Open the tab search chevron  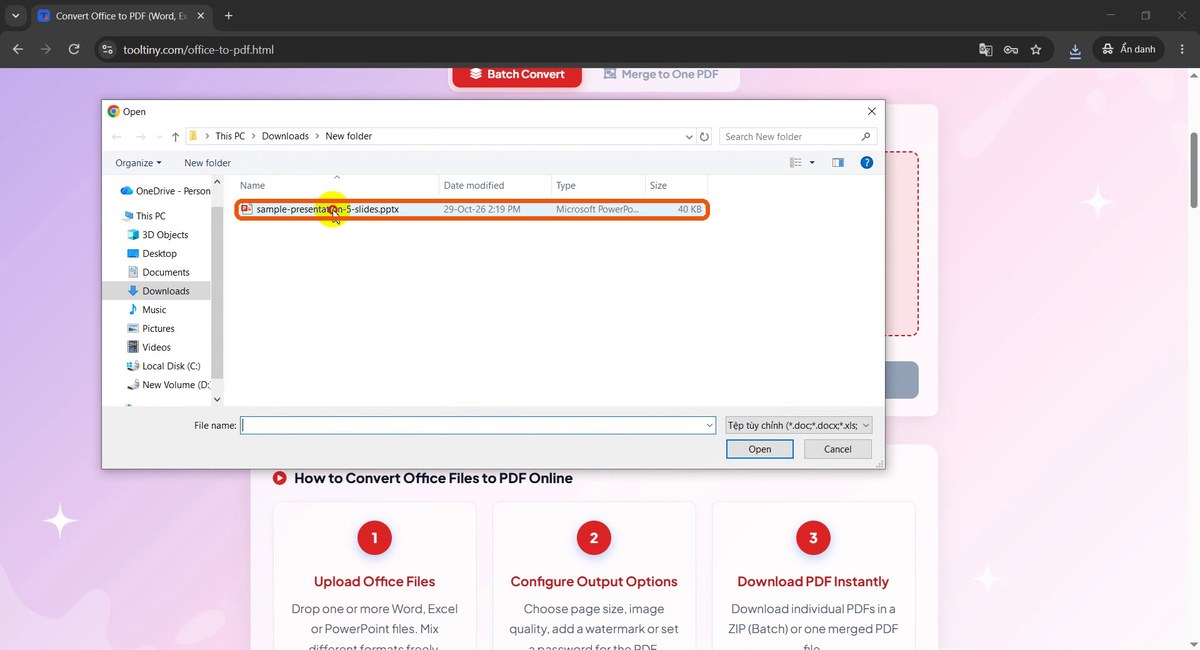point(15,16)
